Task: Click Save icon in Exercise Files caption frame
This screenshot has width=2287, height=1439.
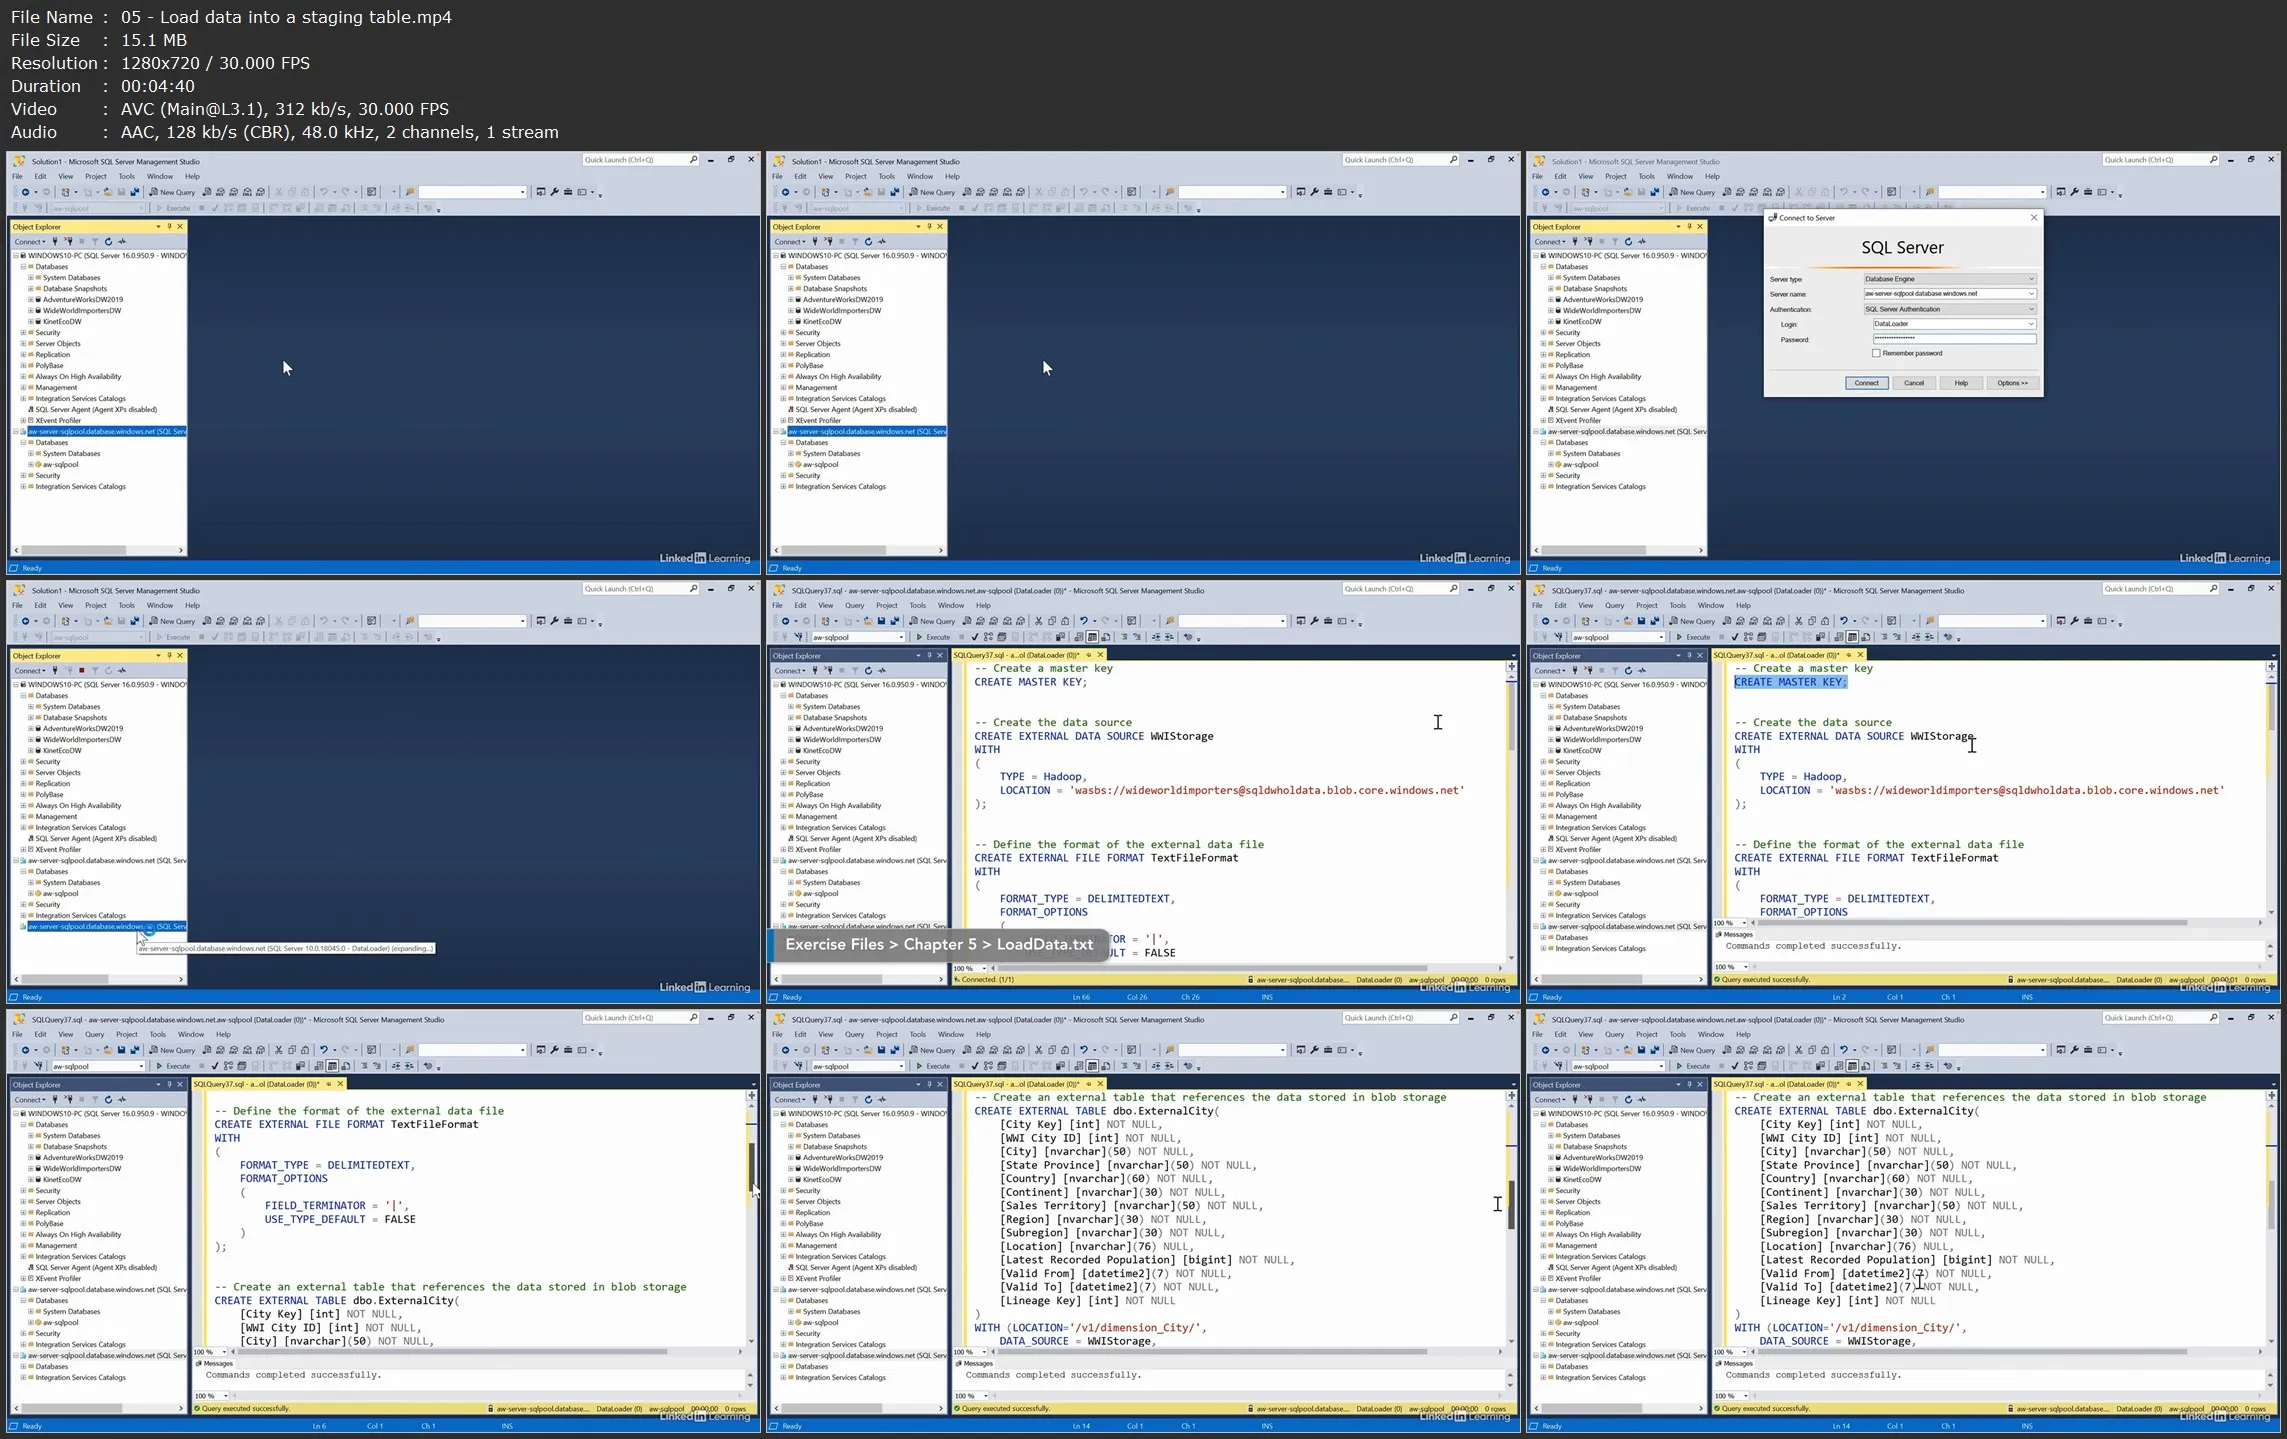Action: tap(881, 621)
